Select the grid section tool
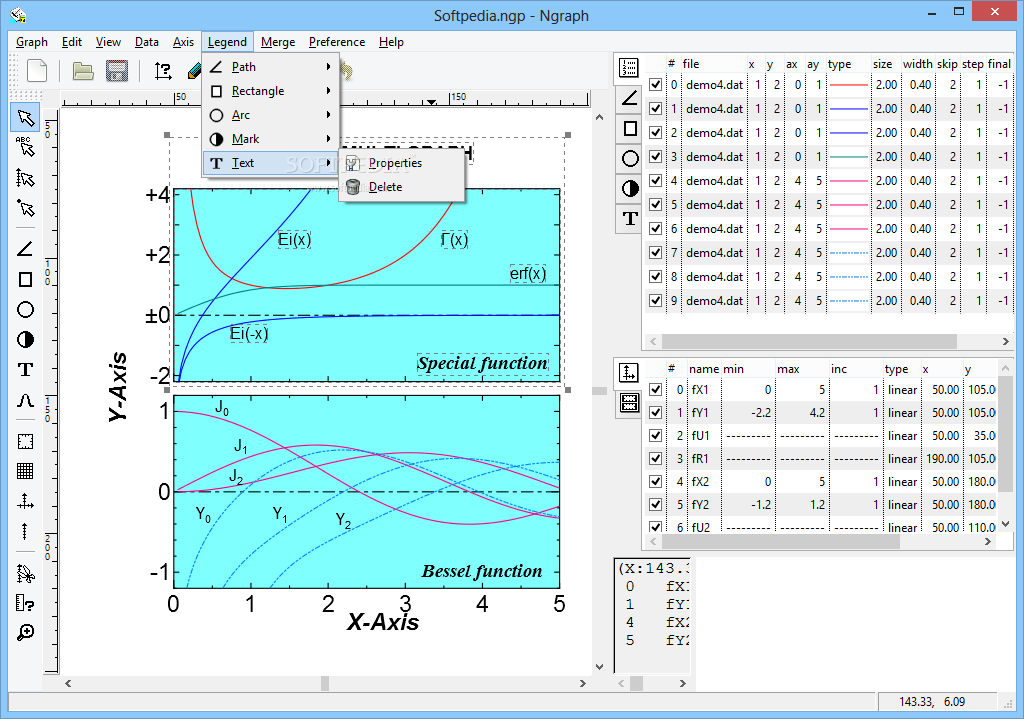Viewport: 1024px width, 719px height. (25, 471)
